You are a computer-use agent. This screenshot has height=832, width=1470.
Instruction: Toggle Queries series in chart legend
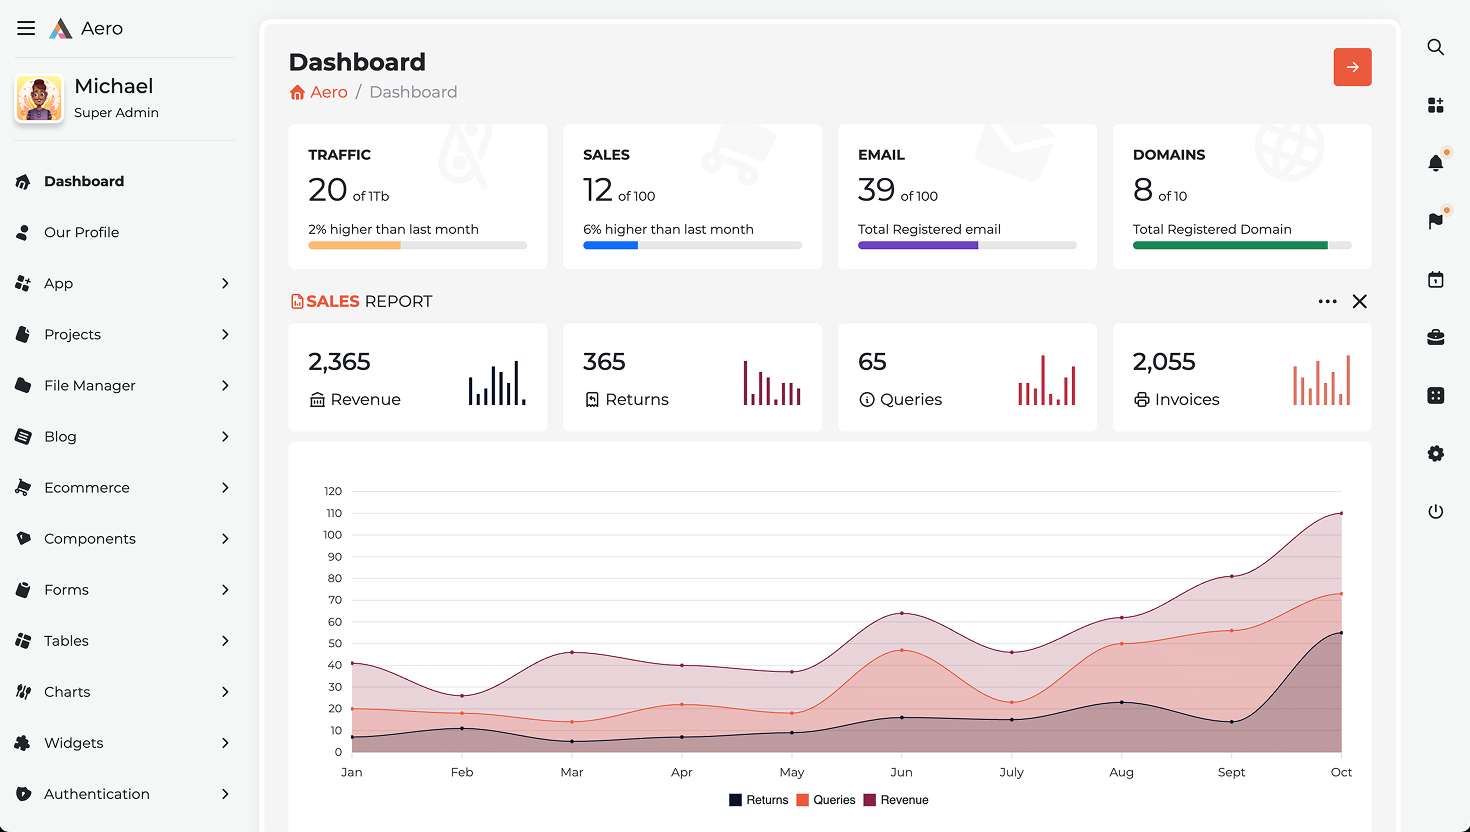[825, 800]
